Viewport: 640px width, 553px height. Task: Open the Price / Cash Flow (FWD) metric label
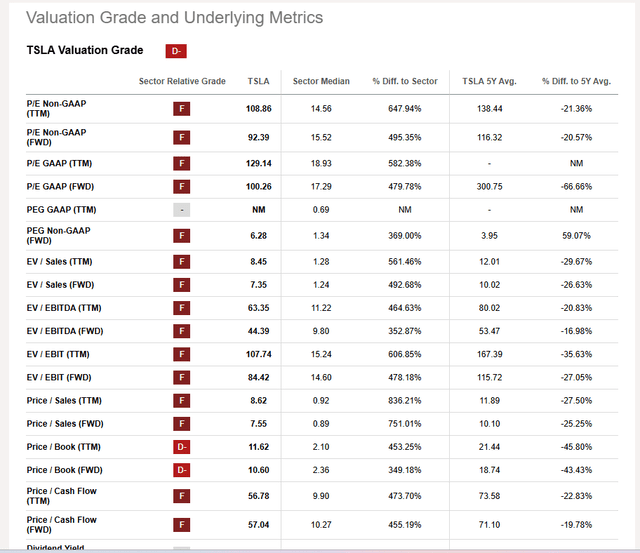(62, 525)
